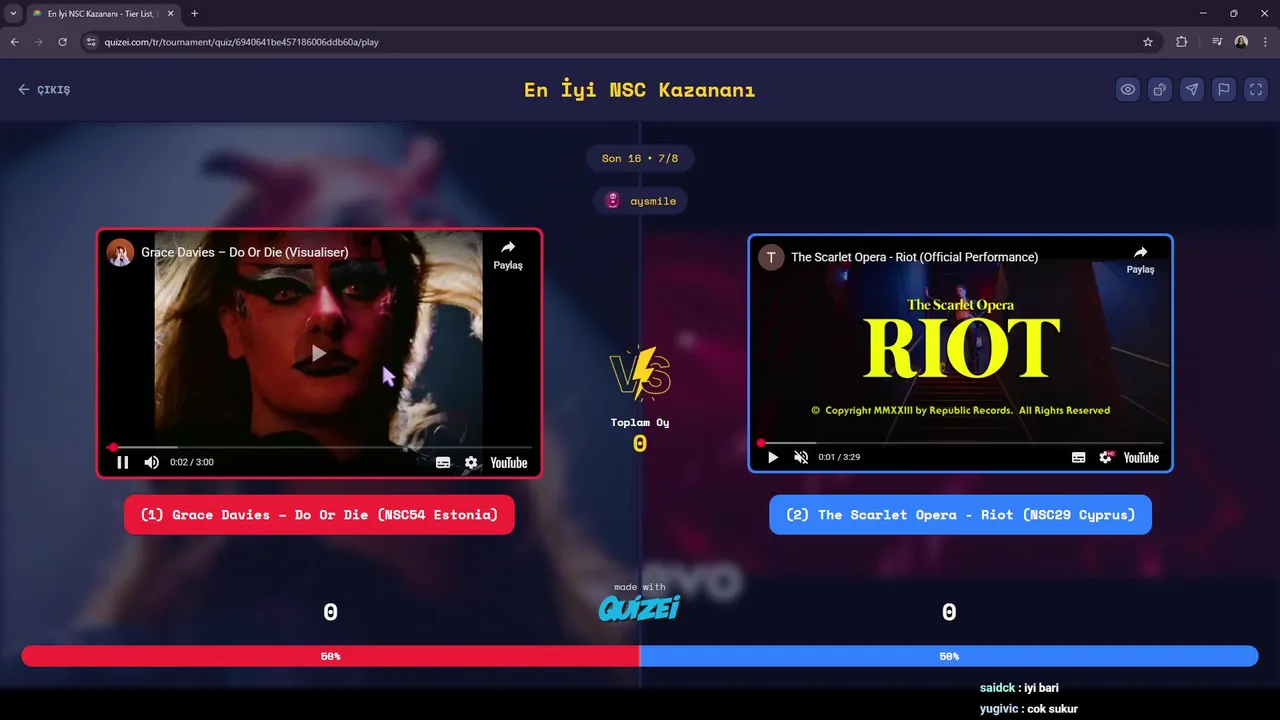Open the browser extensions menu
Image resolution: width=1280 pixels, height=720 pixels.
tap(1182, 42)
